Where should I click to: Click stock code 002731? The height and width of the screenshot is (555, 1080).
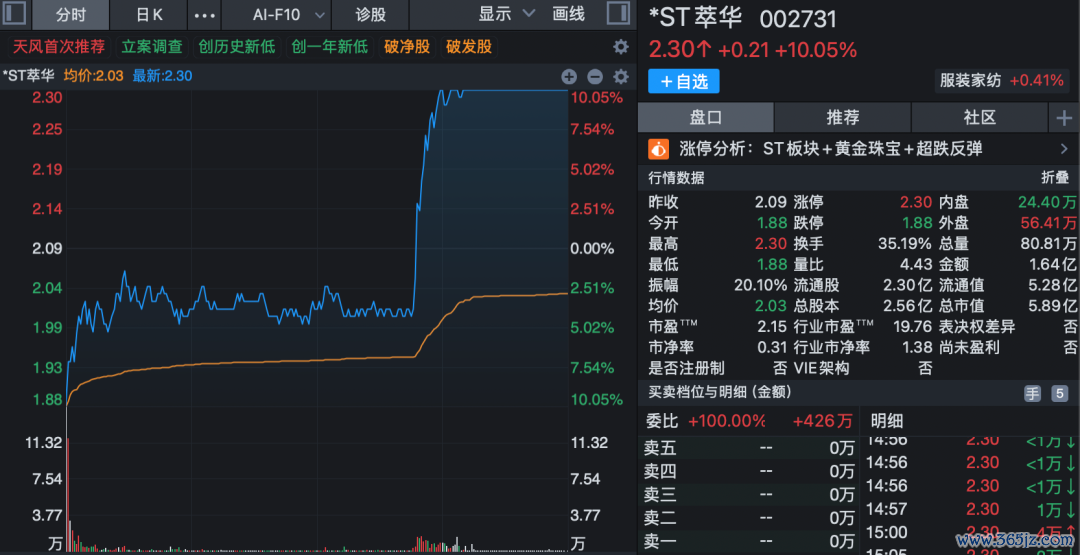[798, 19]
